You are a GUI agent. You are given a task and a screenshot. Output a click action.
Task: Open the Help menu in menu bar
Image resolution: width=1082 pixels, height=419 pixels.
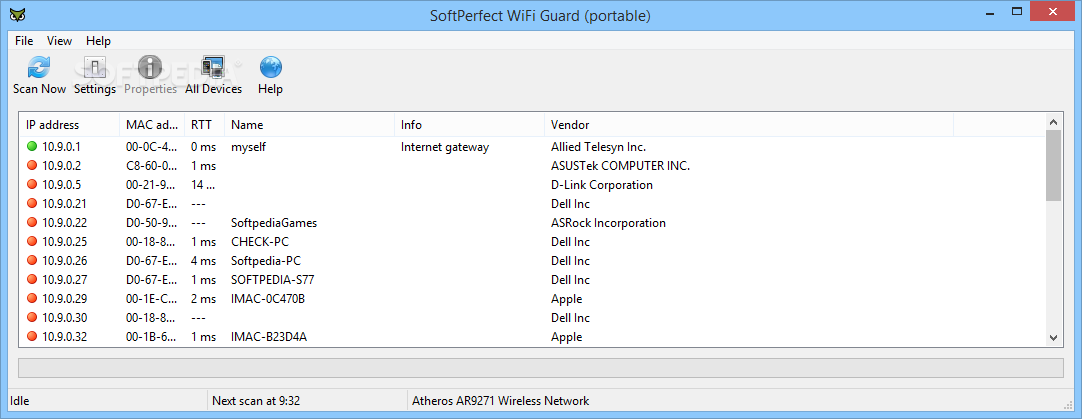pyautogui.click(x=98, y=41)
